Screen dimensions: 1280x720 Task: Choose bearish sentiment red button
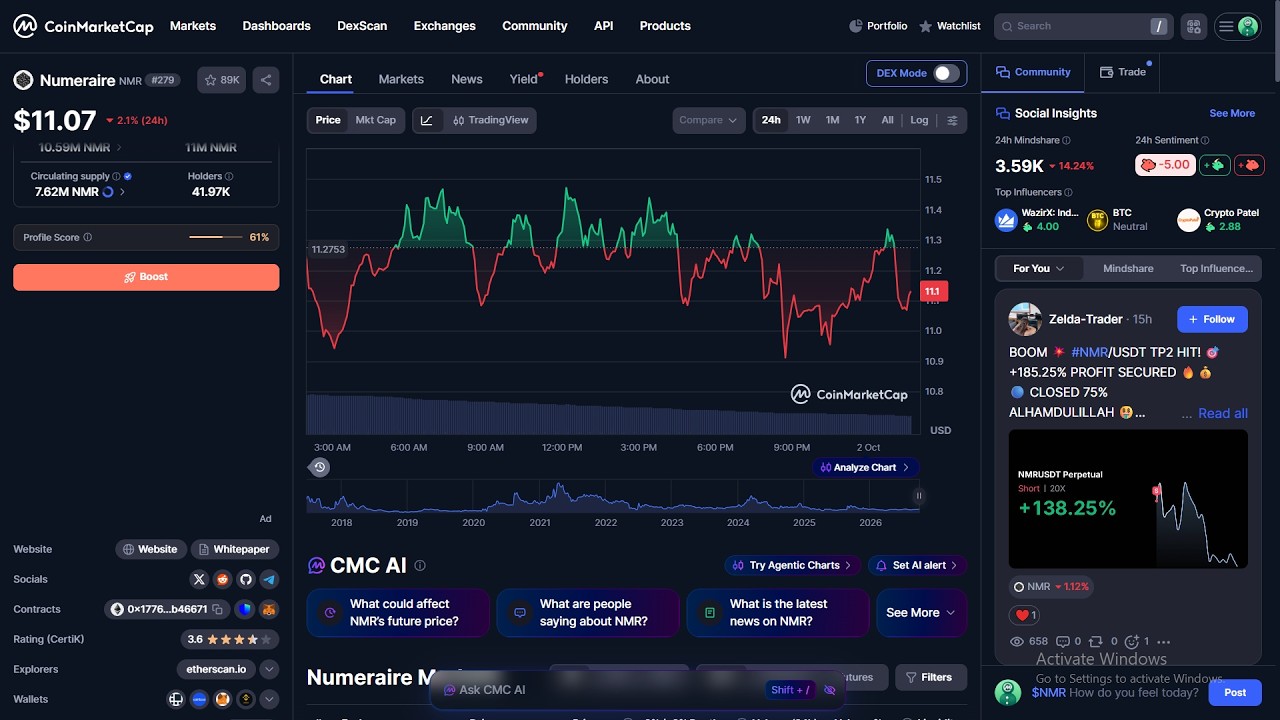[1249, 165]
